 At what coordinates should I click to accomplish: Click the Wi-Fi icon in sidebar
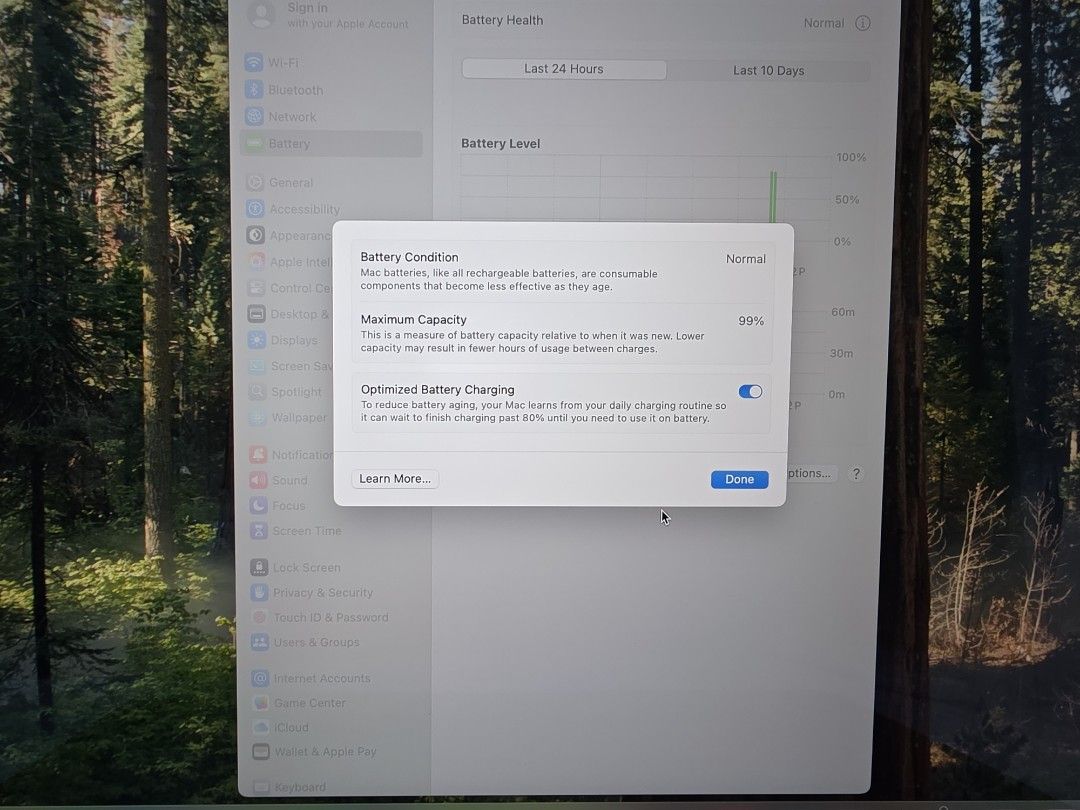253,63
